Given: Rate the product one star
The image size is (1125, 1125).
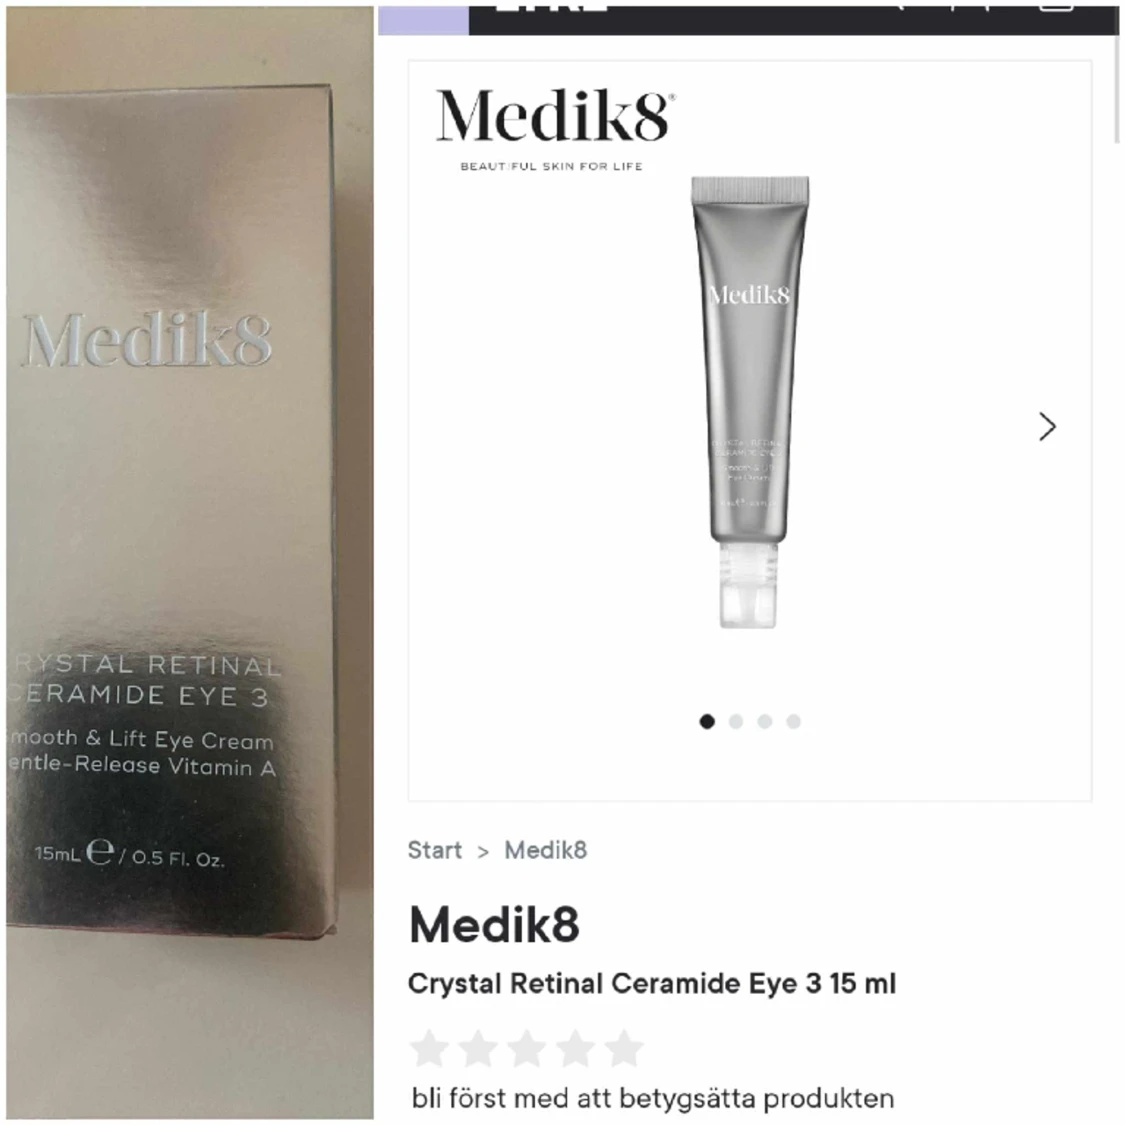Looking at the screenshot, I should [429, 1049].
